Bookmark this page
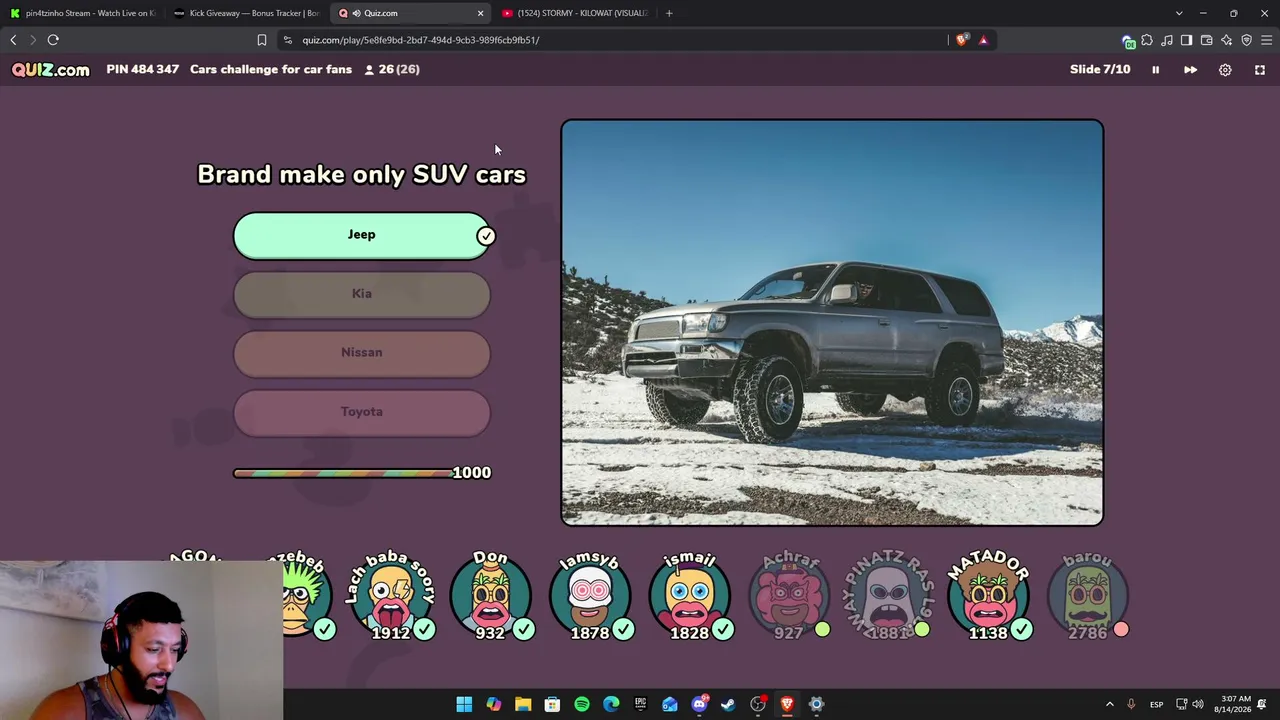Image resolution: width=1280 pixels, height=720 pixels. coord(262,40)
